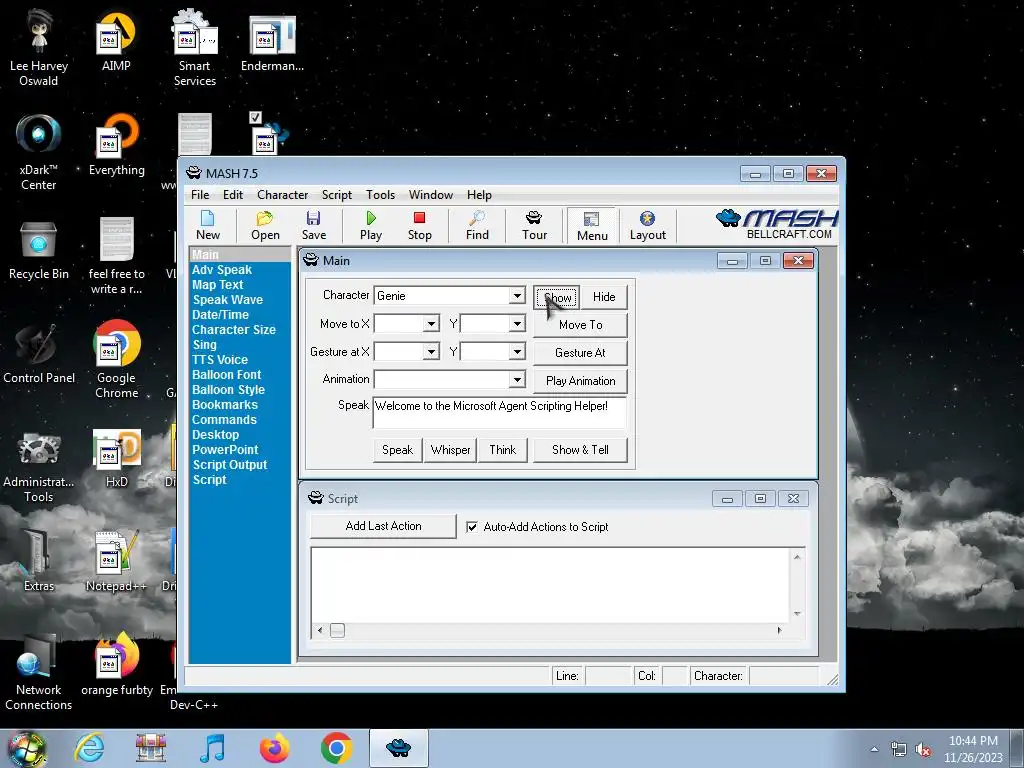
Task: Click the Windows Start orb
Action: [x=26, y=749]
